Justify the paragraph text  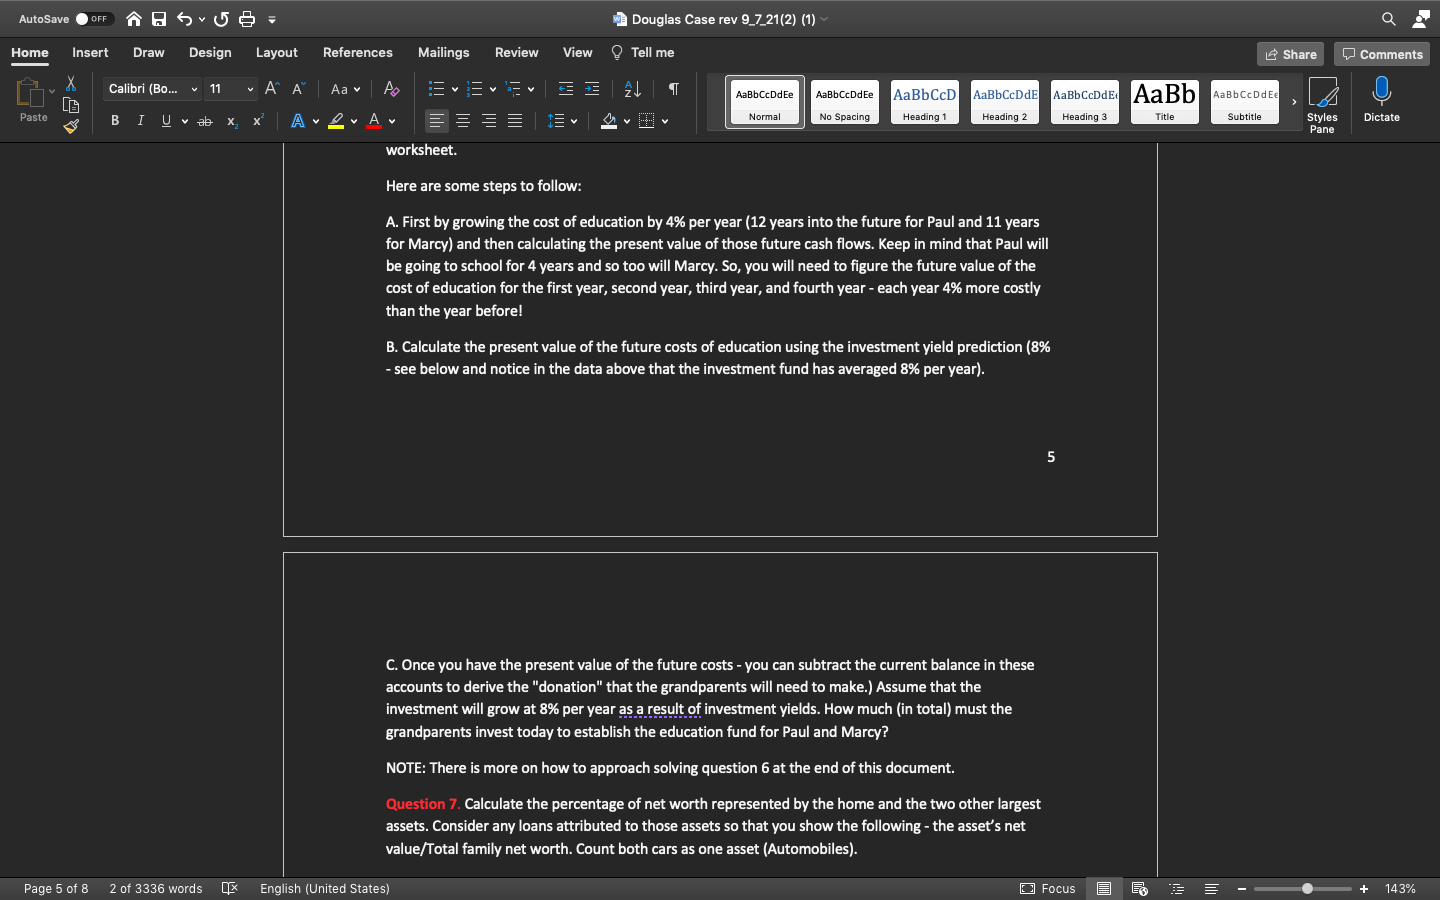coord(515,121)
